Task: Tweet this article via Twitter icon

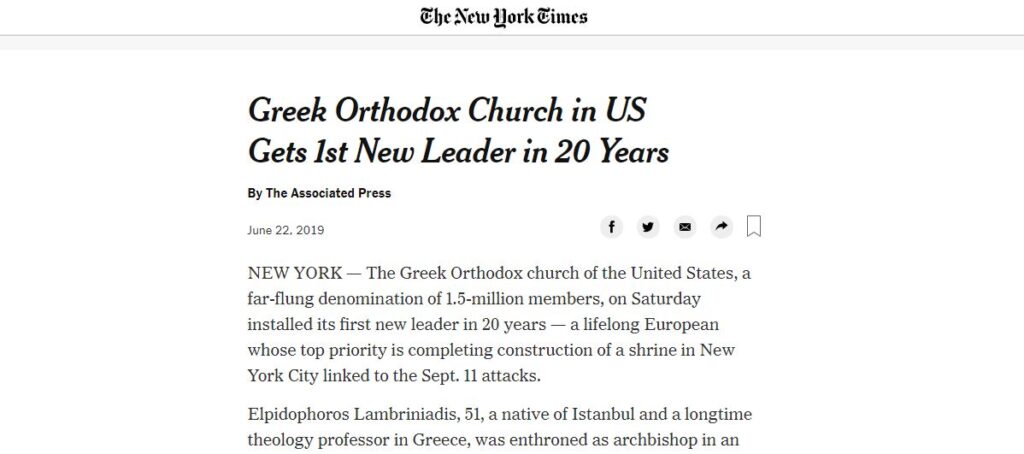Action: 648,227
